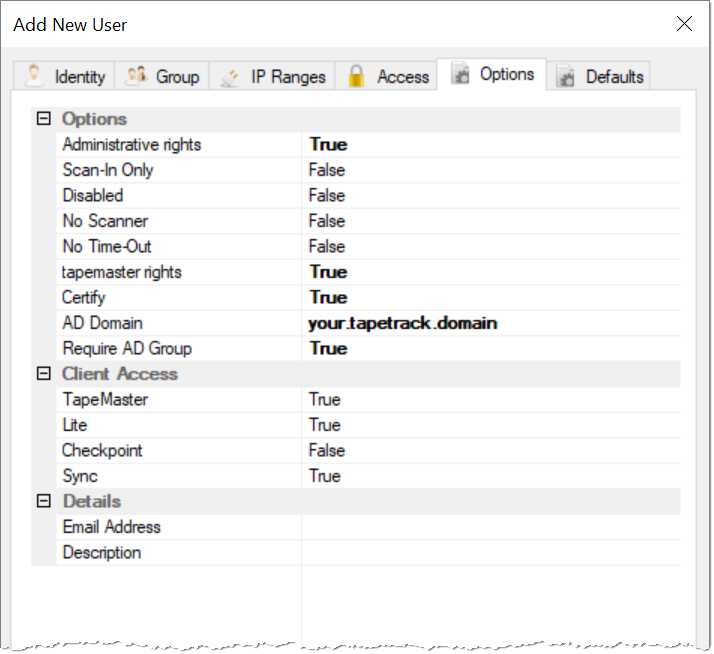Click the Options tab document icon
Viewport: 714px width, 654px height.
(460, 73)
